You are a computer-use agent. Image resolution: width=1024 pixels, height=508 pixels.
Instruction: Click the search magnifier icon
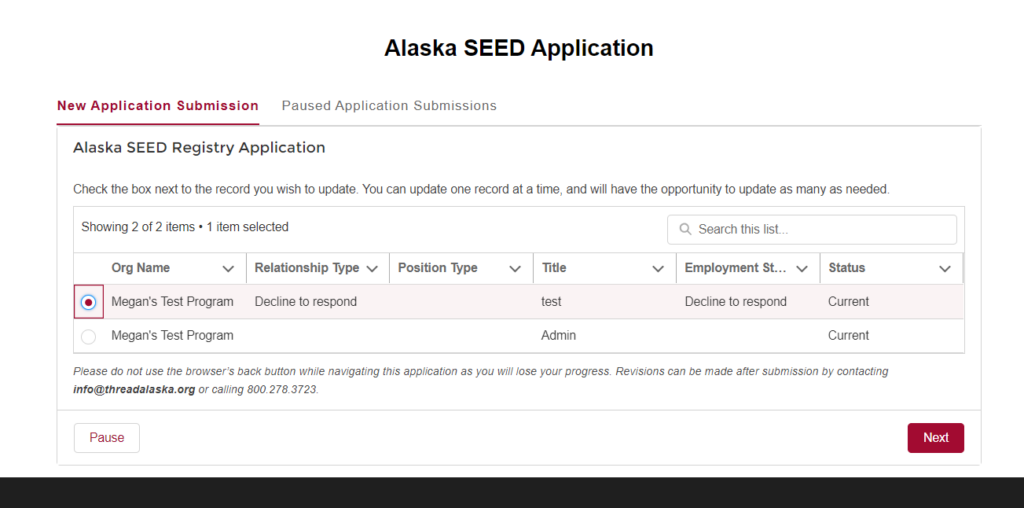click(x=685, y=229)
